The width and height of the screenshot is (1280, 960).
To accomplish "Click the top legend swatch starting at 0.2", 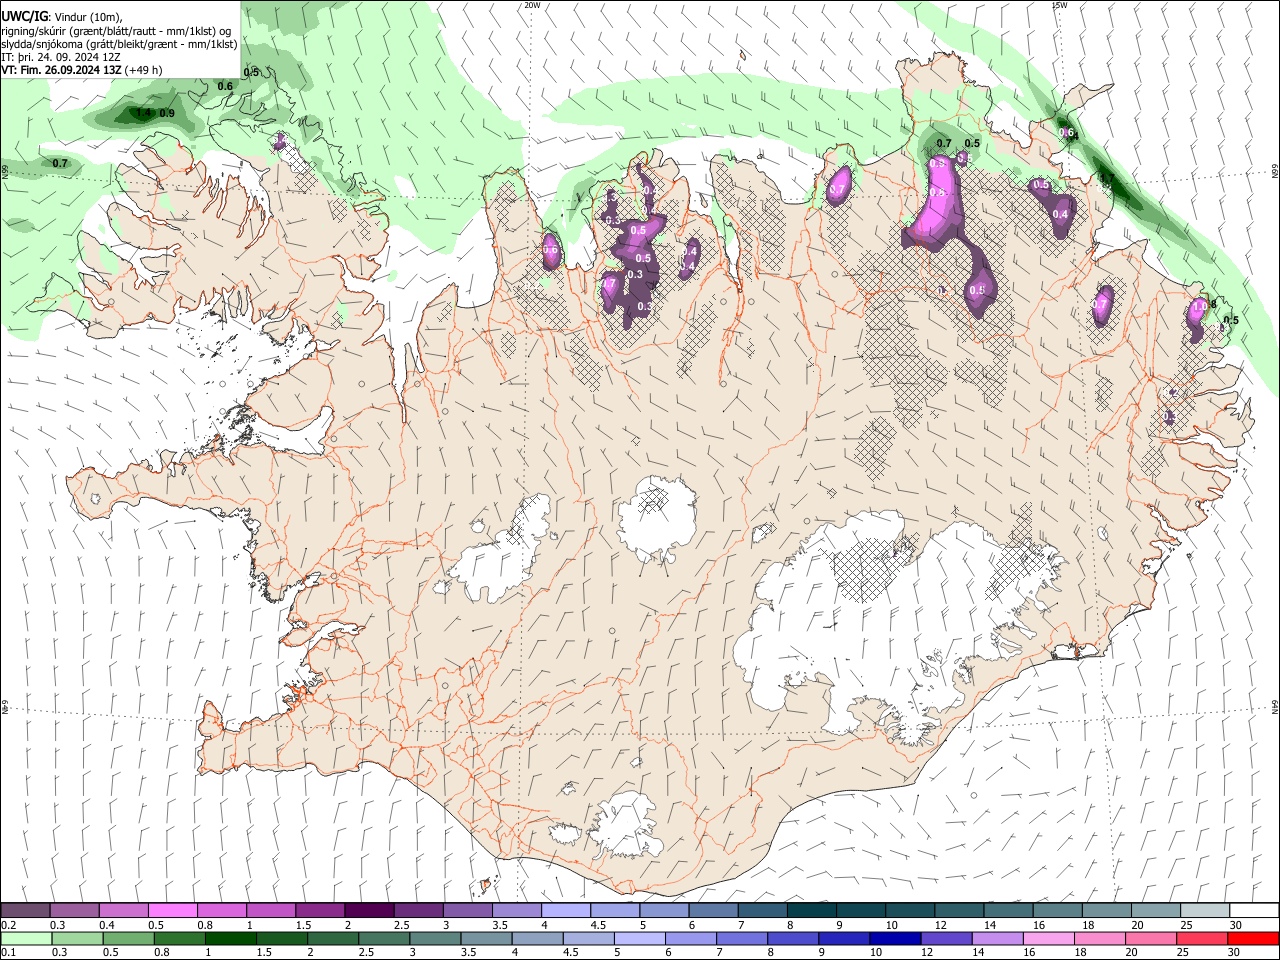I will click(26, 910).
